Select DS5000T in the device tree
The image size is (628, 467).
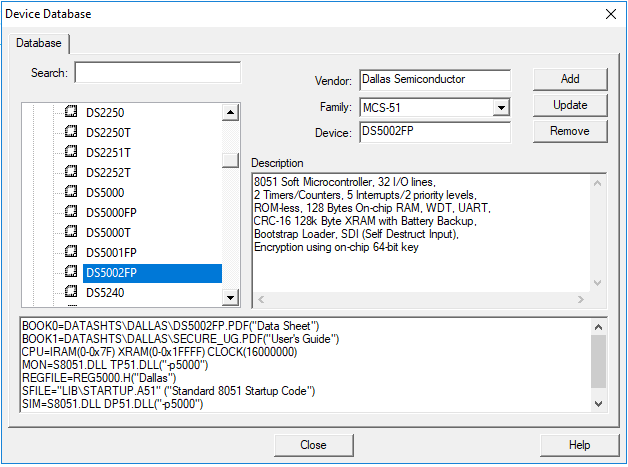tap(108, 233)
